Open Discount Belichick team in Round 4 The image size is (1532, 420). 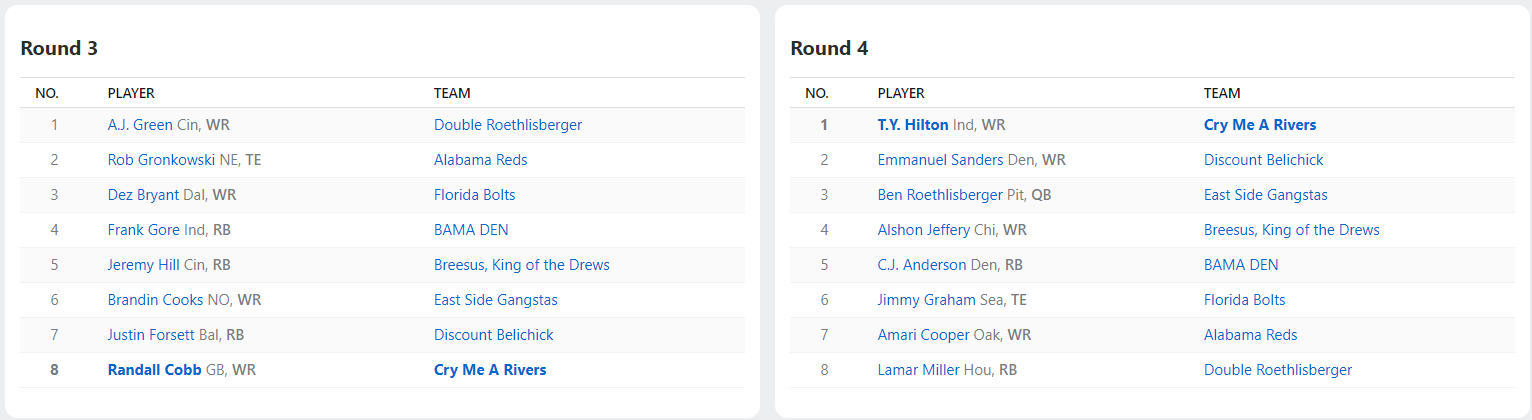coord(1264,160)
